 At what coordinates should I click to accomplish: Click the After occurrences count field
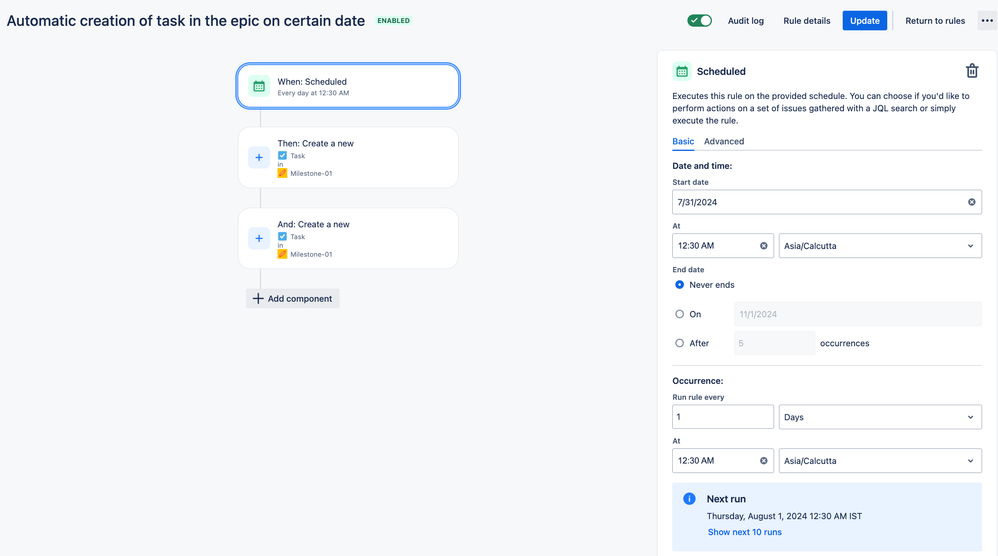[774, 343]
